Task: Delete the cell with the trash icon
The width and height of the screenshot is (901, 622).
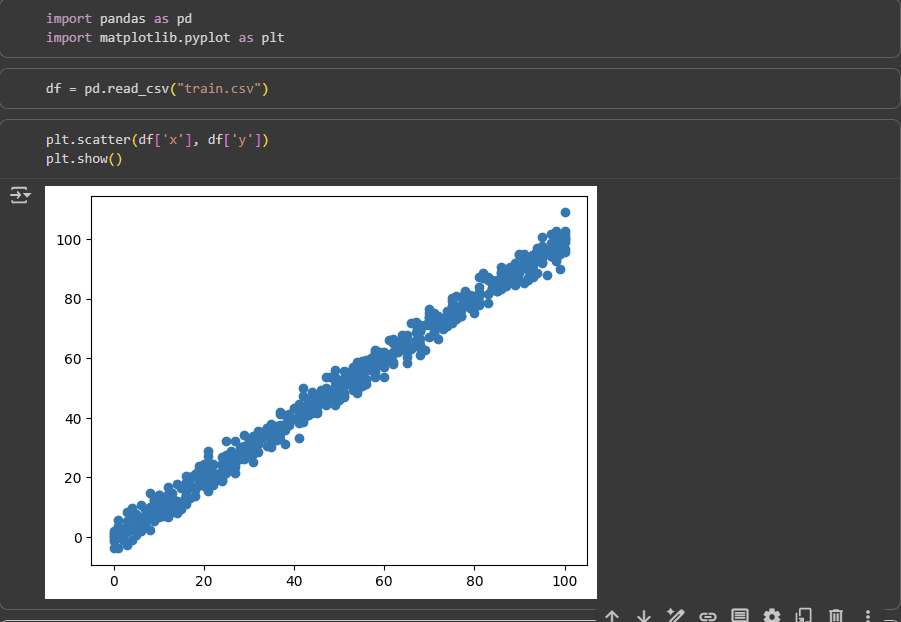Action: tap(837, 616)
